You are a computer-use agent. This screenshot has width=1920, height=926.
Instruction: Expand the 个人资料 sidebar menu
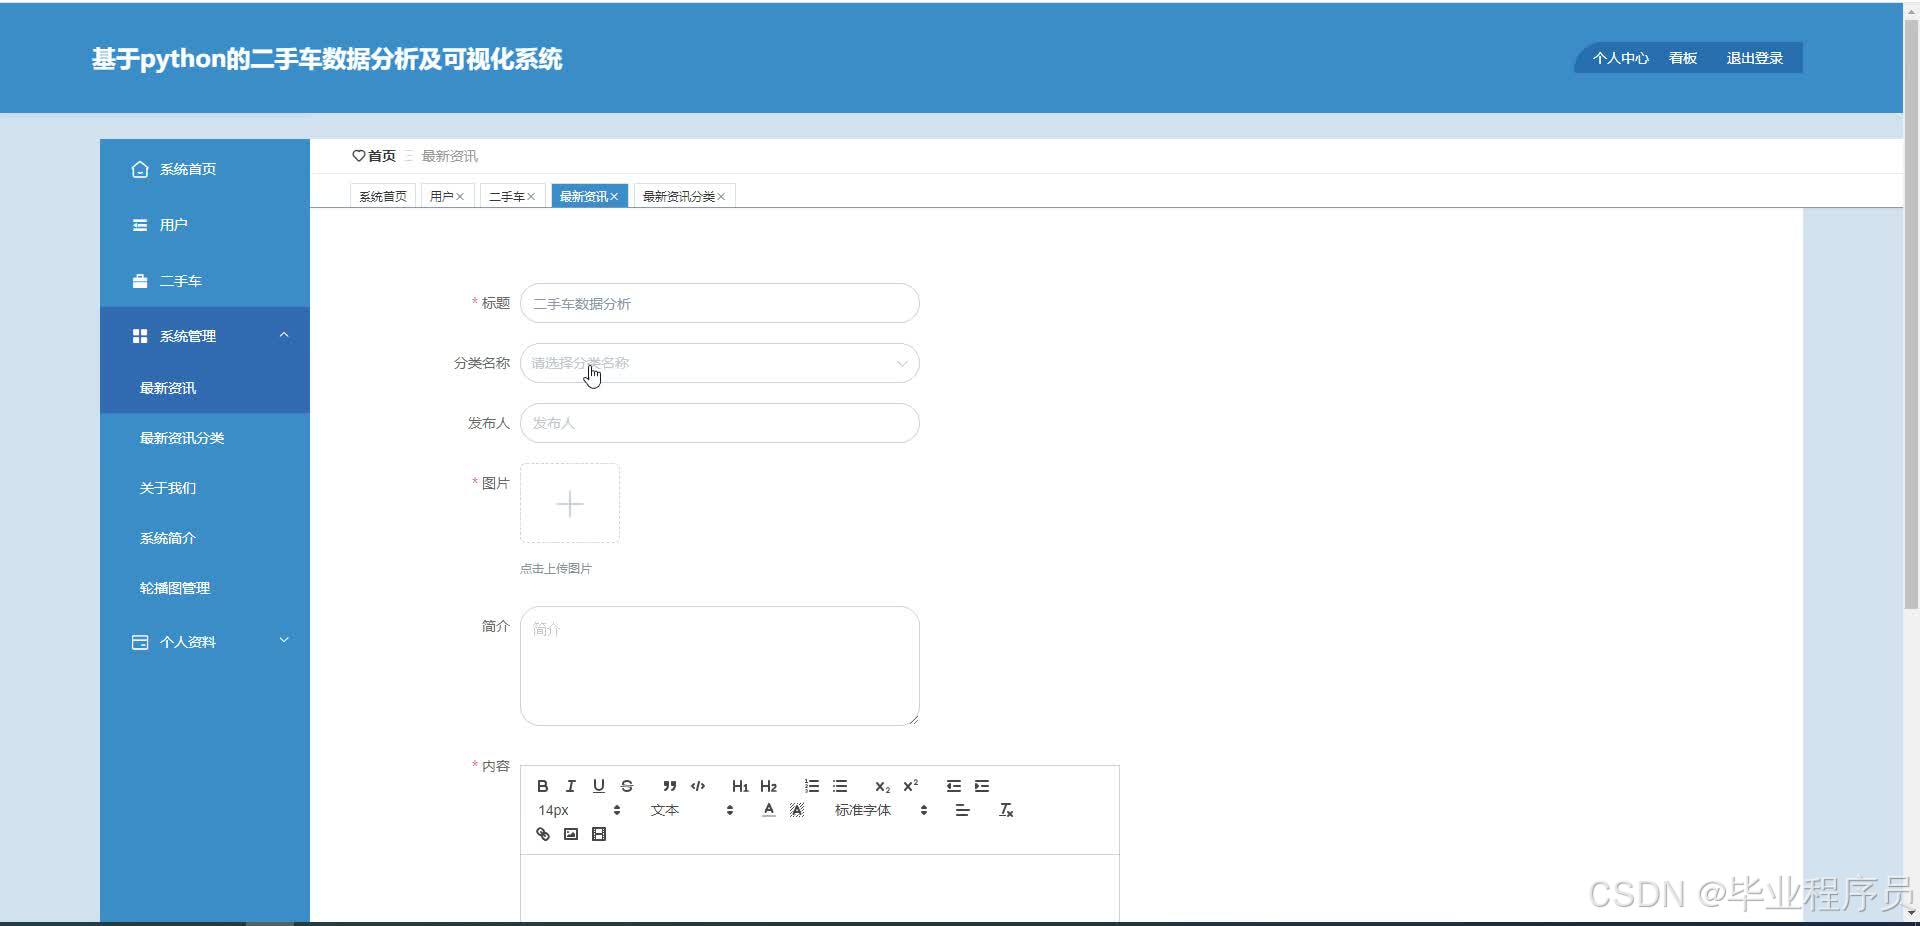tap(205, 642)
